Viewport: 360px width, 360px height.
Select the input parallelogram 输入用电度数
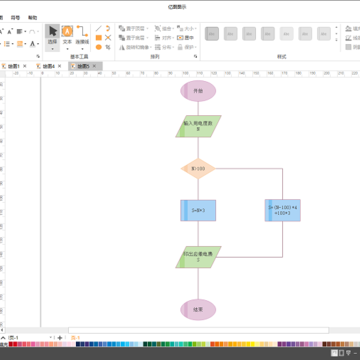coord(198,126)
